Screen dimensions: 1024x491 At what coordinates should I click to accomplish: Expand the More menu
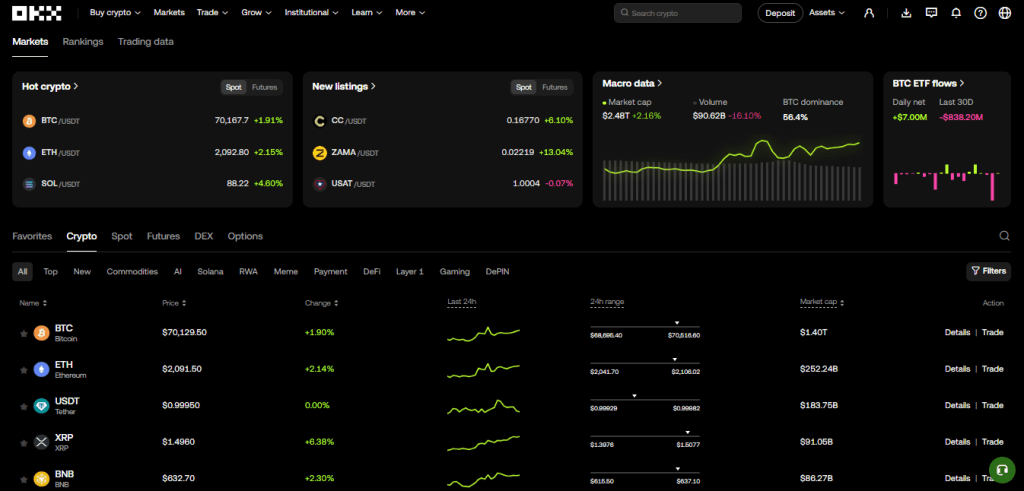point(410,12)
